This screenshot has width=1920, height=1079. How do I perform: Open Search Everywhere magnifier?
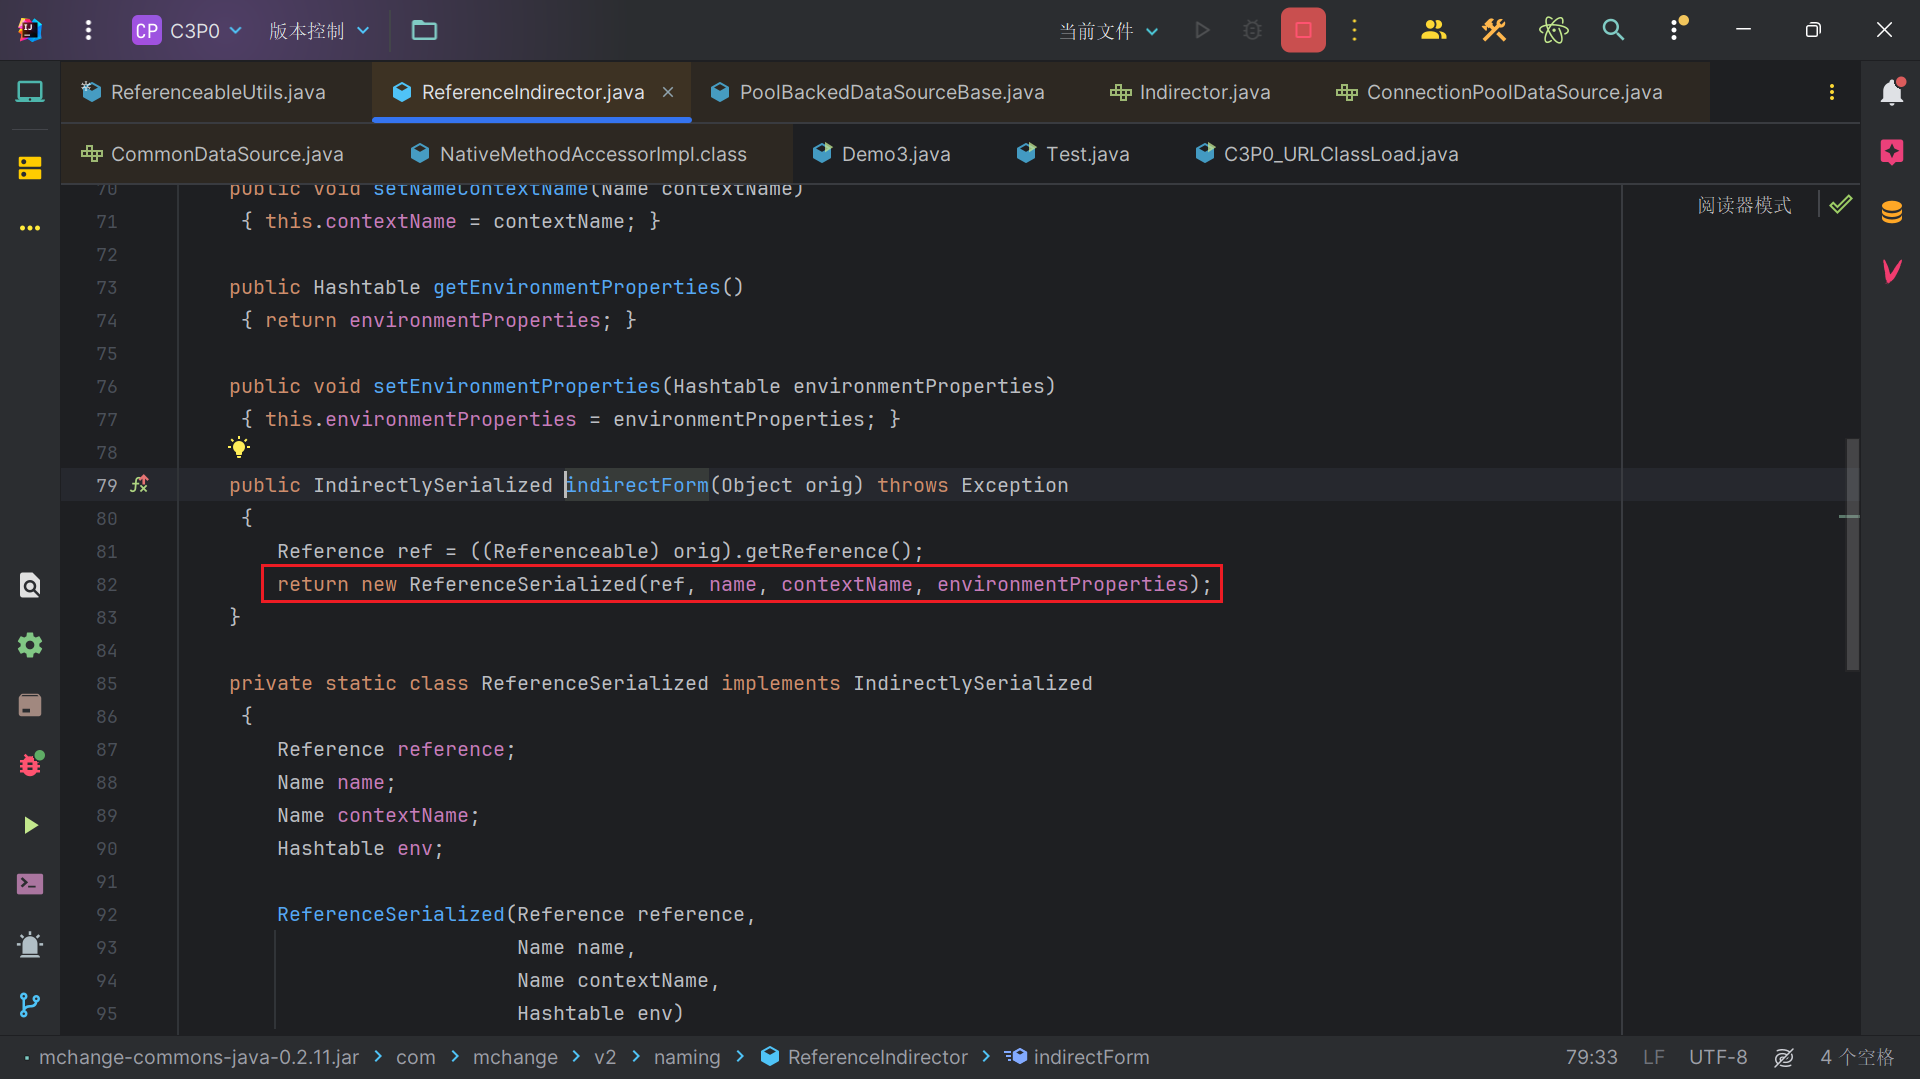tap(1613, 31)
